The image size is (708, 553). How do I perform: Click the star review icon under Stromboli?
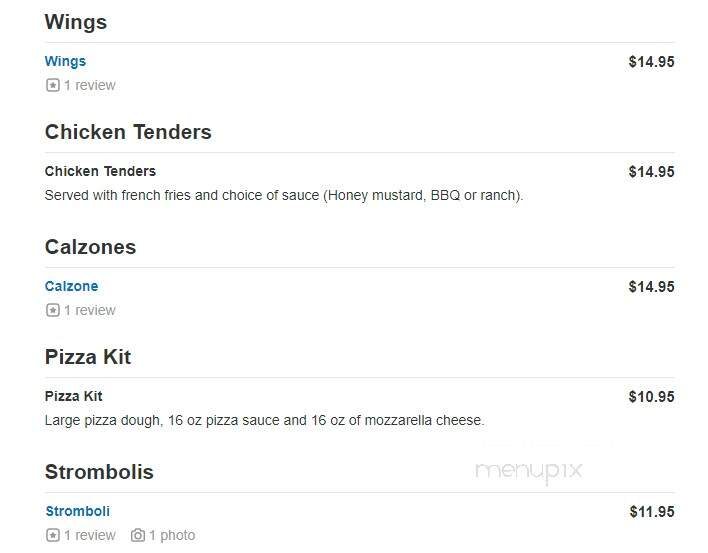[x=52, y=535]
